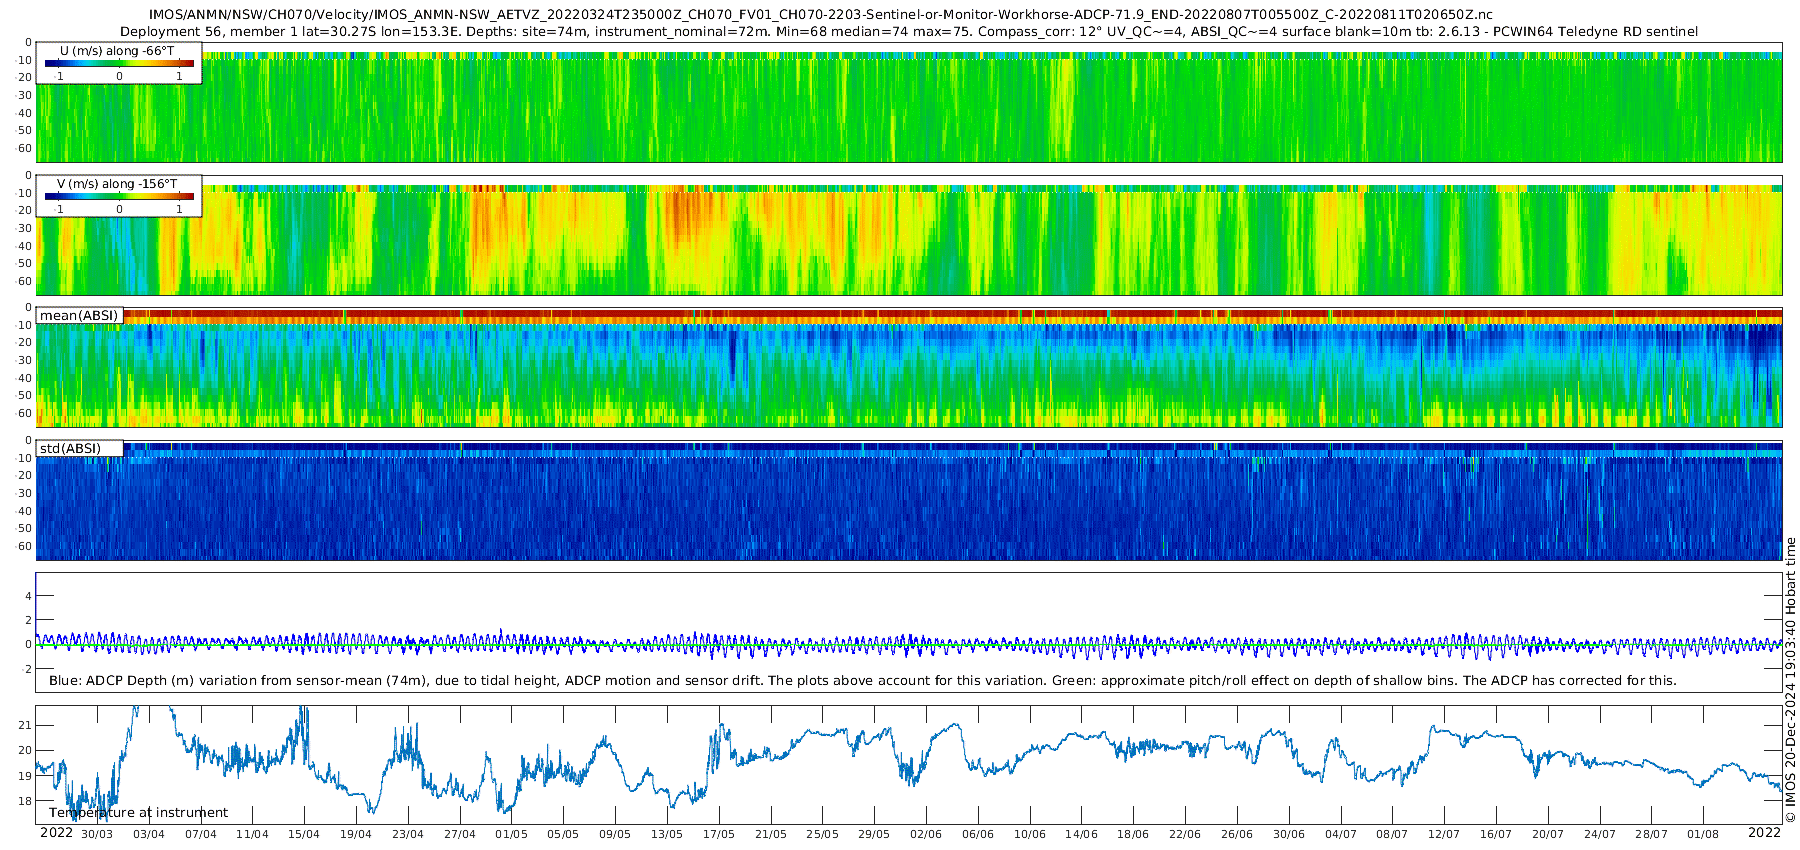
Task: Click the V velocity colorbar gradient
Action: point(119,197)
